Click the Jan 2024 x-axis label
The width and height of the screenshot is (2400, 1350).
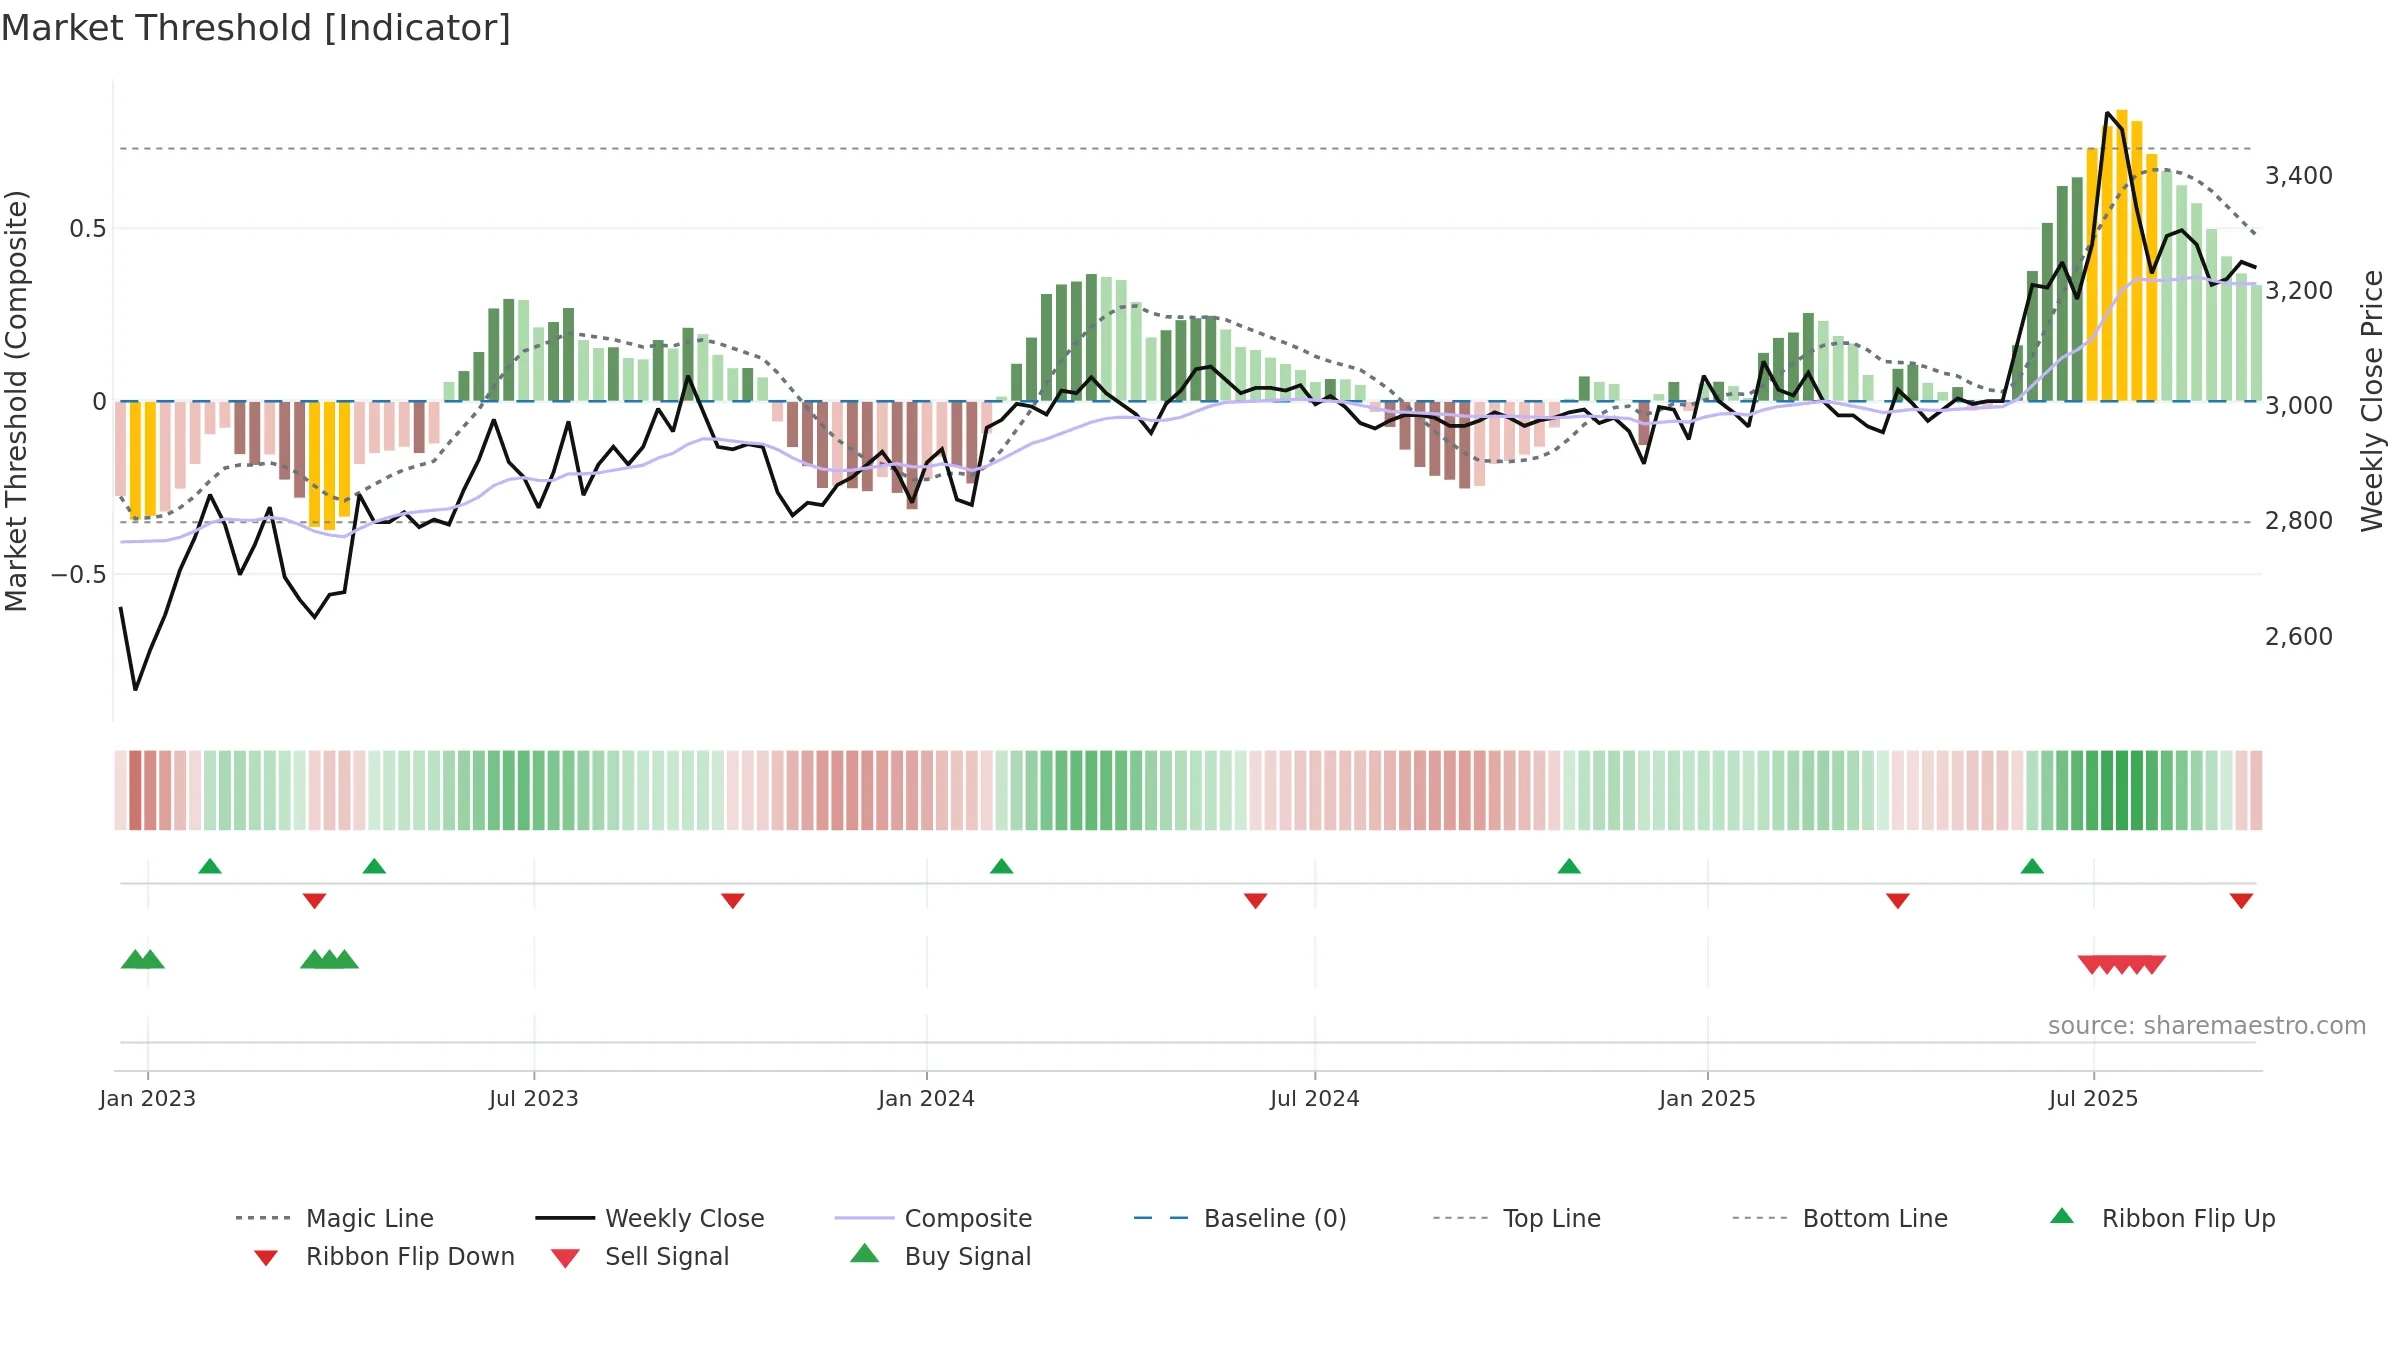point(927,1098)
